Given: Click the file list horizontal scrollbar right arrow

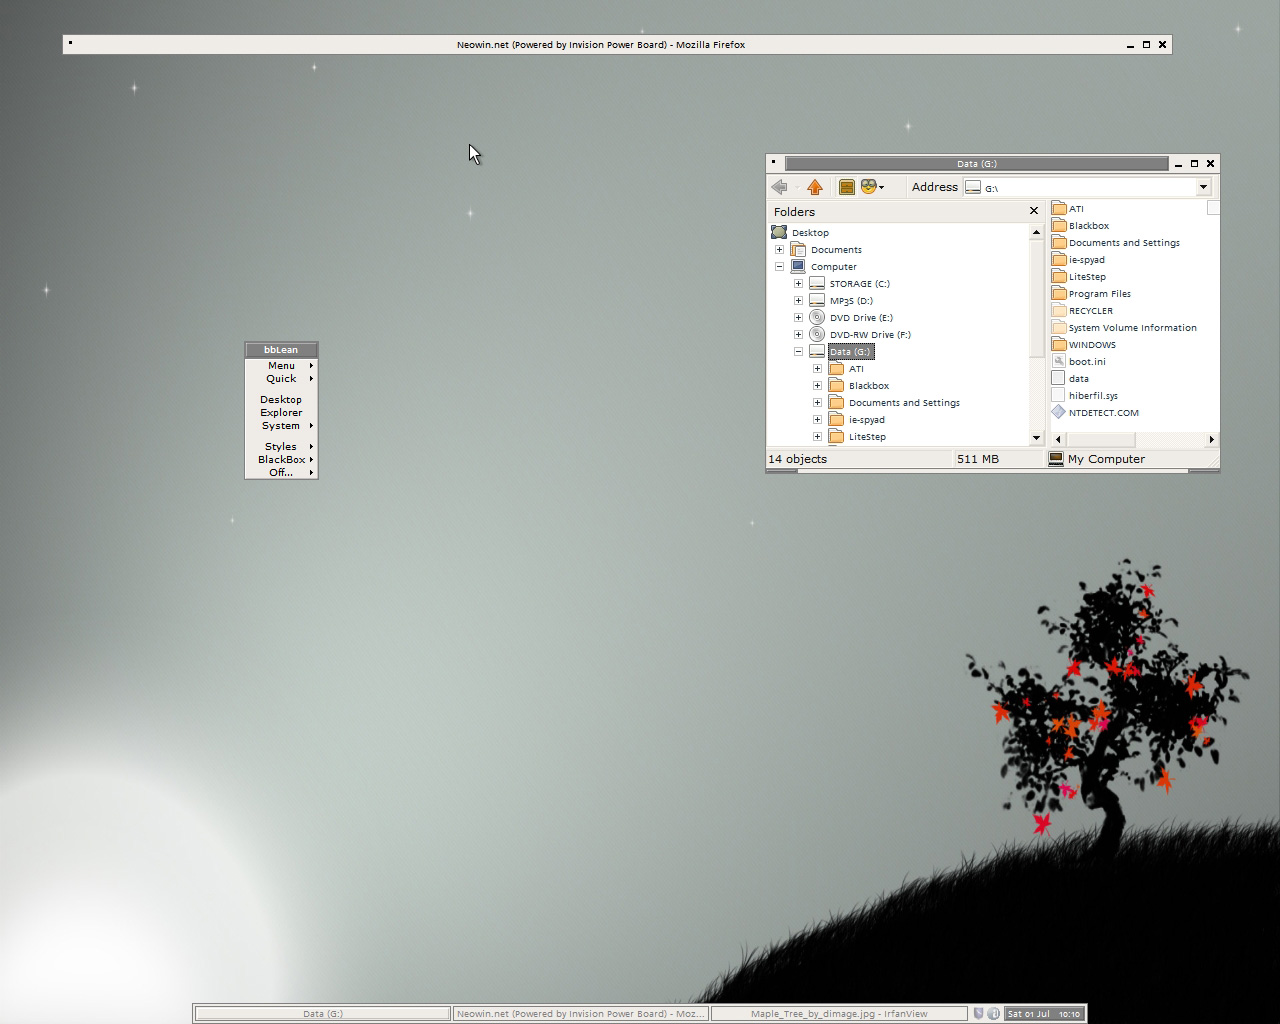Looking at the screenshot, I should click(1211, 439).
